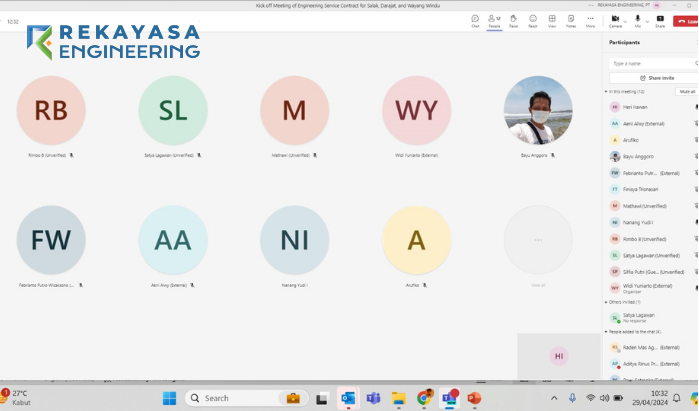Image resolution: width=699 pixels, height=411 pixels.
Task: Open the More actions menu
Action: (x=590, y=20)
